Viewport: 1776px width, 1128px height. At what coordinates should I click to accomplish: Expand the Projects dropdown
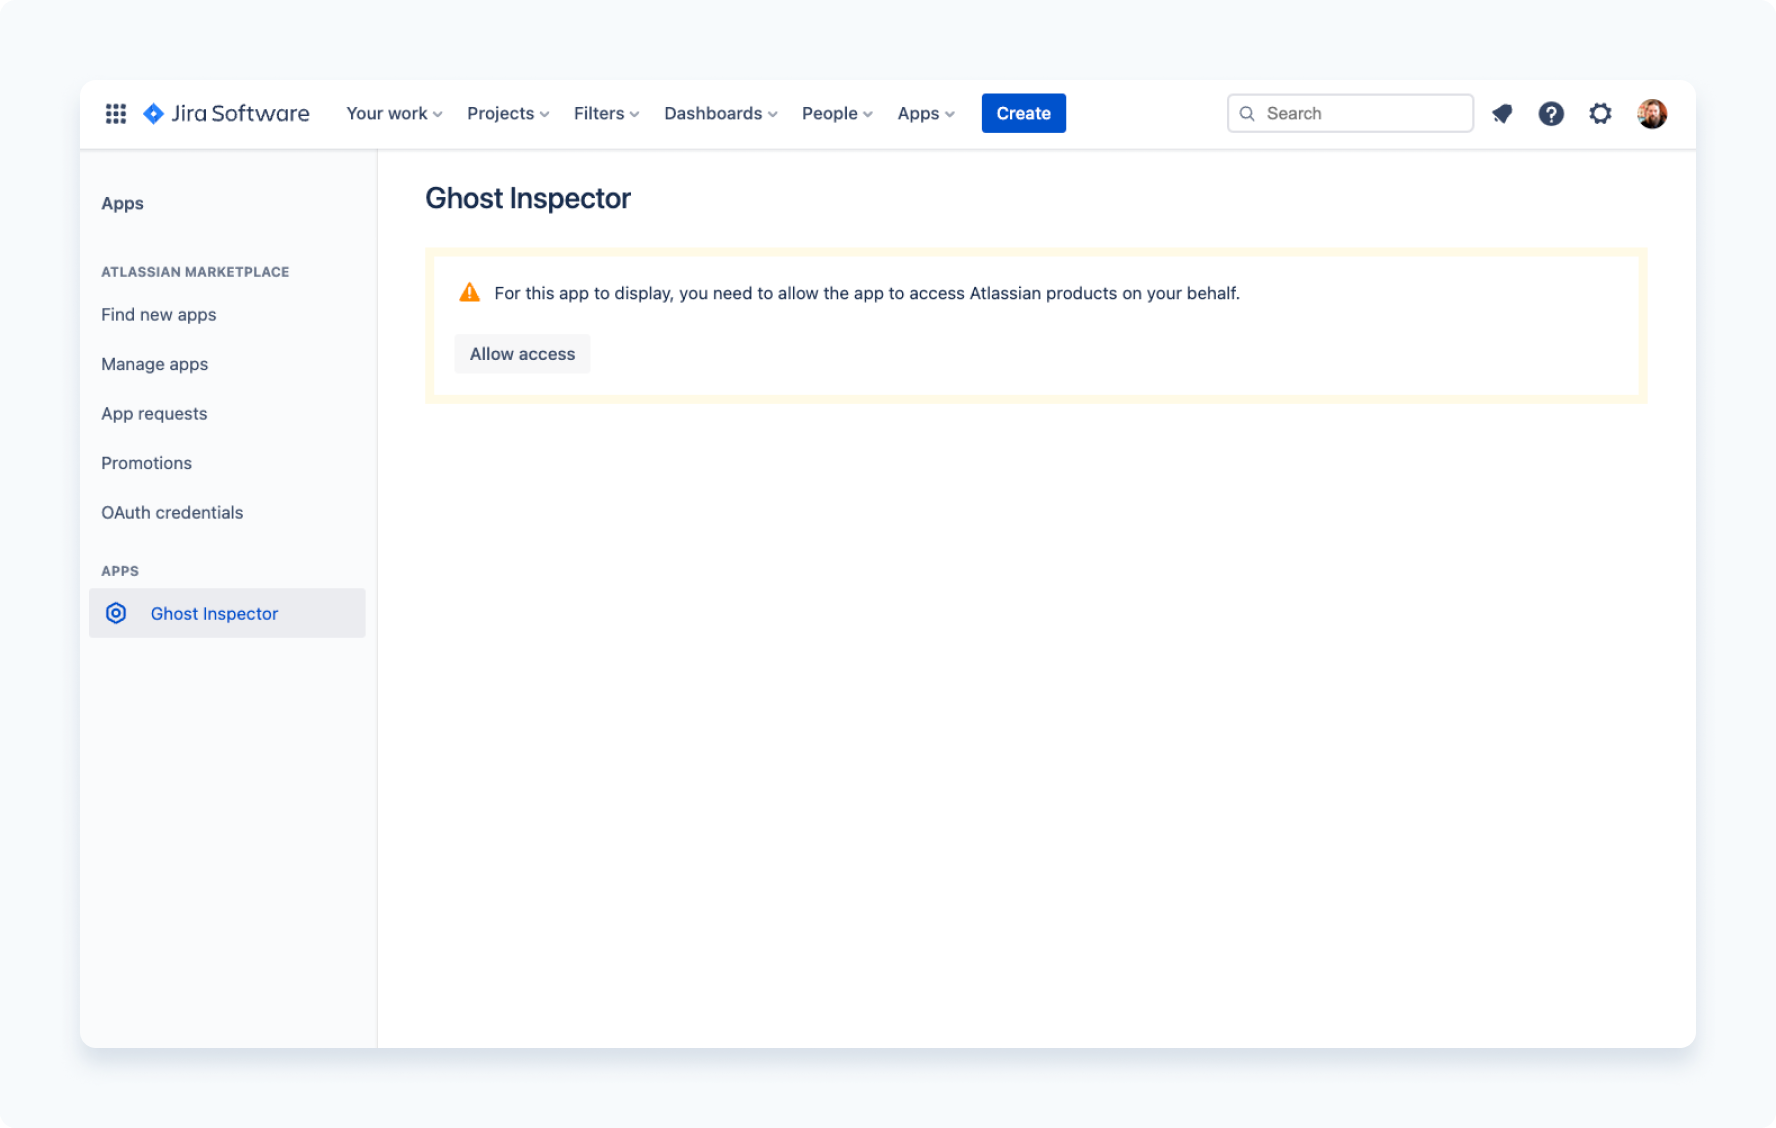click(508, 114)
